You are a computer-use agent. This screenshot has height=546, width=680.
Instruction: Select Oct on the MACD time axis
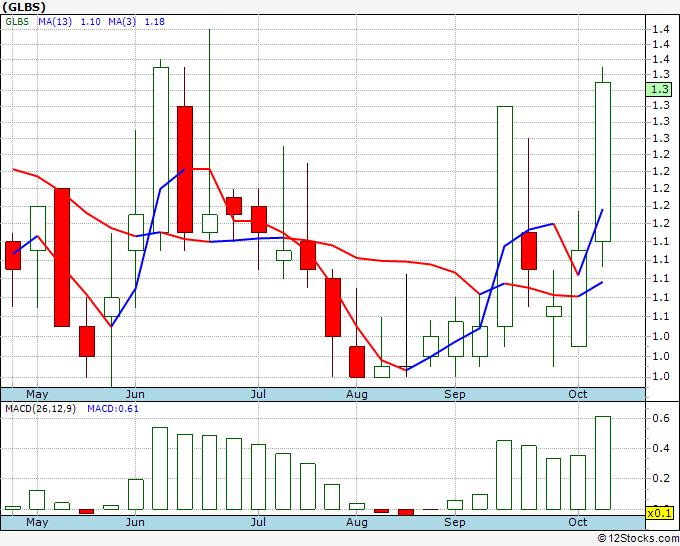[x=578, y=522]
